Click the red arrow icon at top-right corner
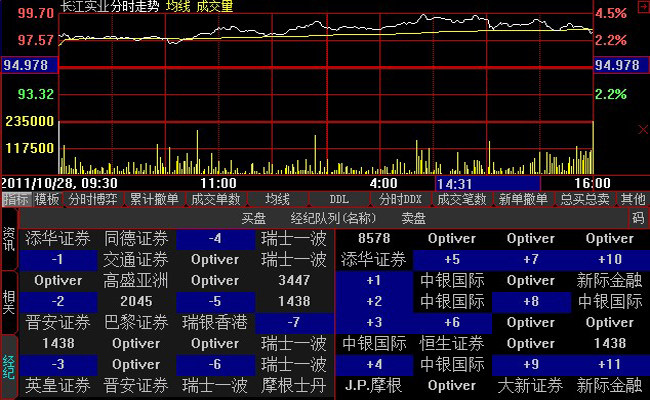Screen dimensions: 650x400 pyautogui.click(x=644, y=6)
